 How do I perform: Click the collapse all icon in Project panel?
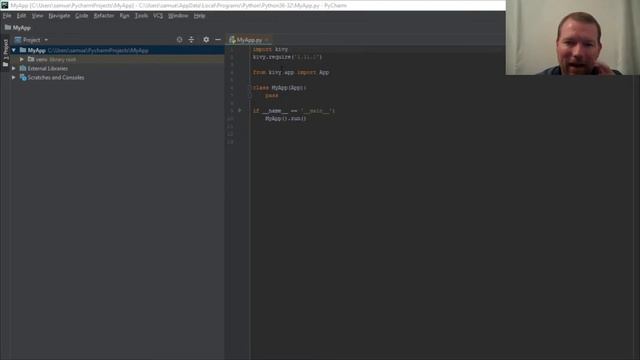click(191, 40)
